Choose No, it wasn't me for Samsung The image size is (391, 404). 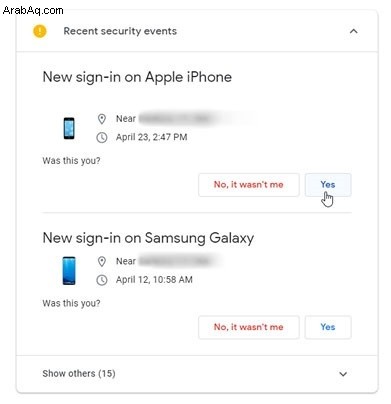click(x=249, y=327)
